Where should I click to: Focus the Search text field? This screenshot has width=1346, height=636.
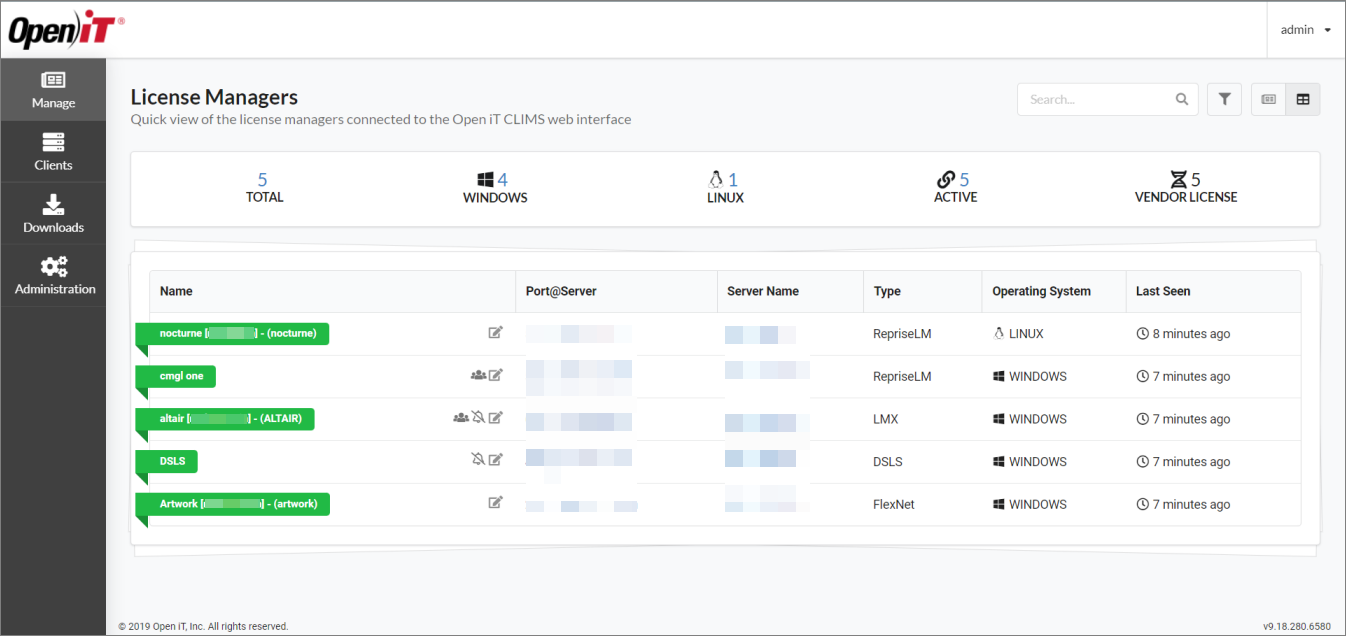[1095, 99]
